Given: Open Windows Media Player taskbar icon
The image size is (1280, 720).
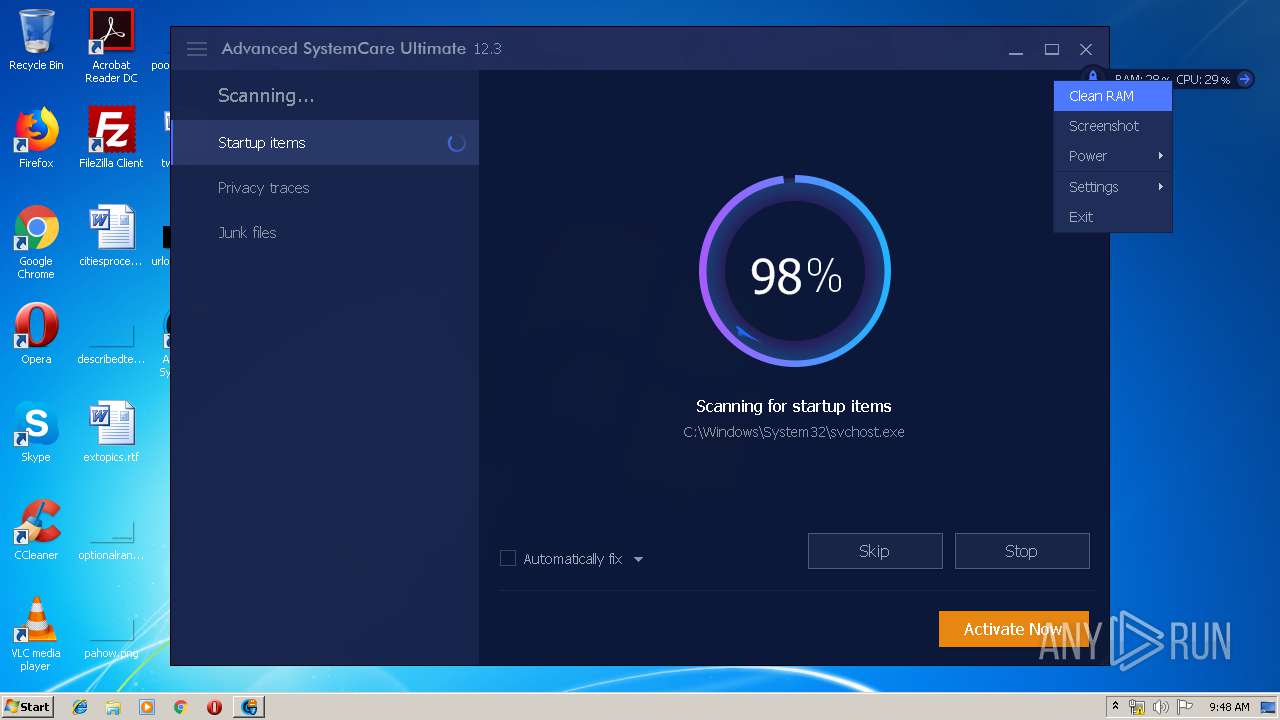Looking at the screenshot, I should click(x=147, y=707).
